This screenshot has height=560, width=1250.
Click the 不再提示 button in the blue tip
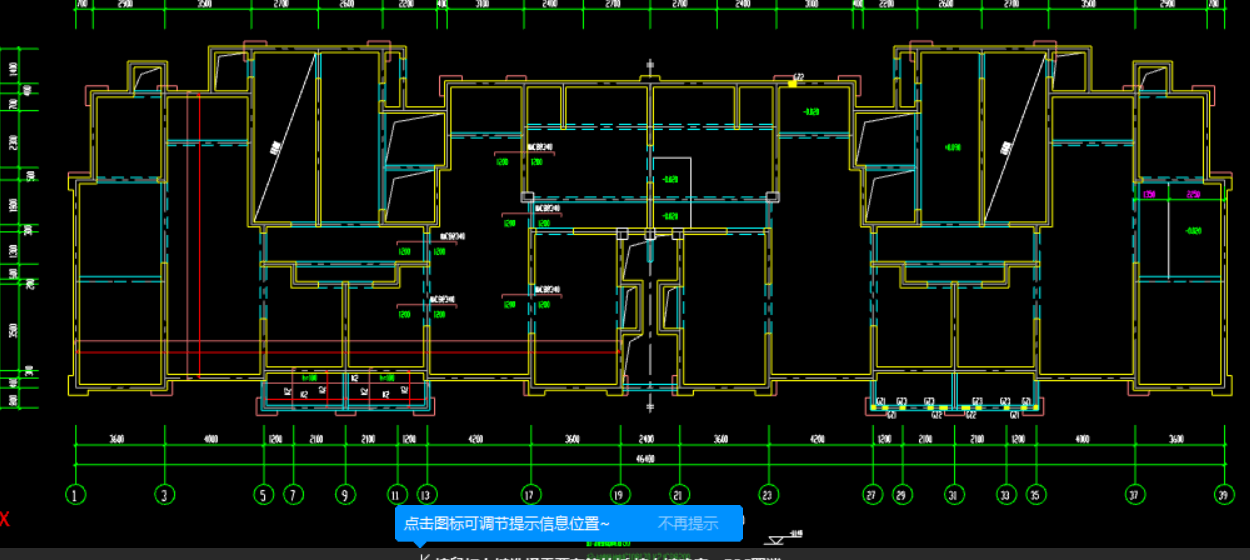coord(688,523)
